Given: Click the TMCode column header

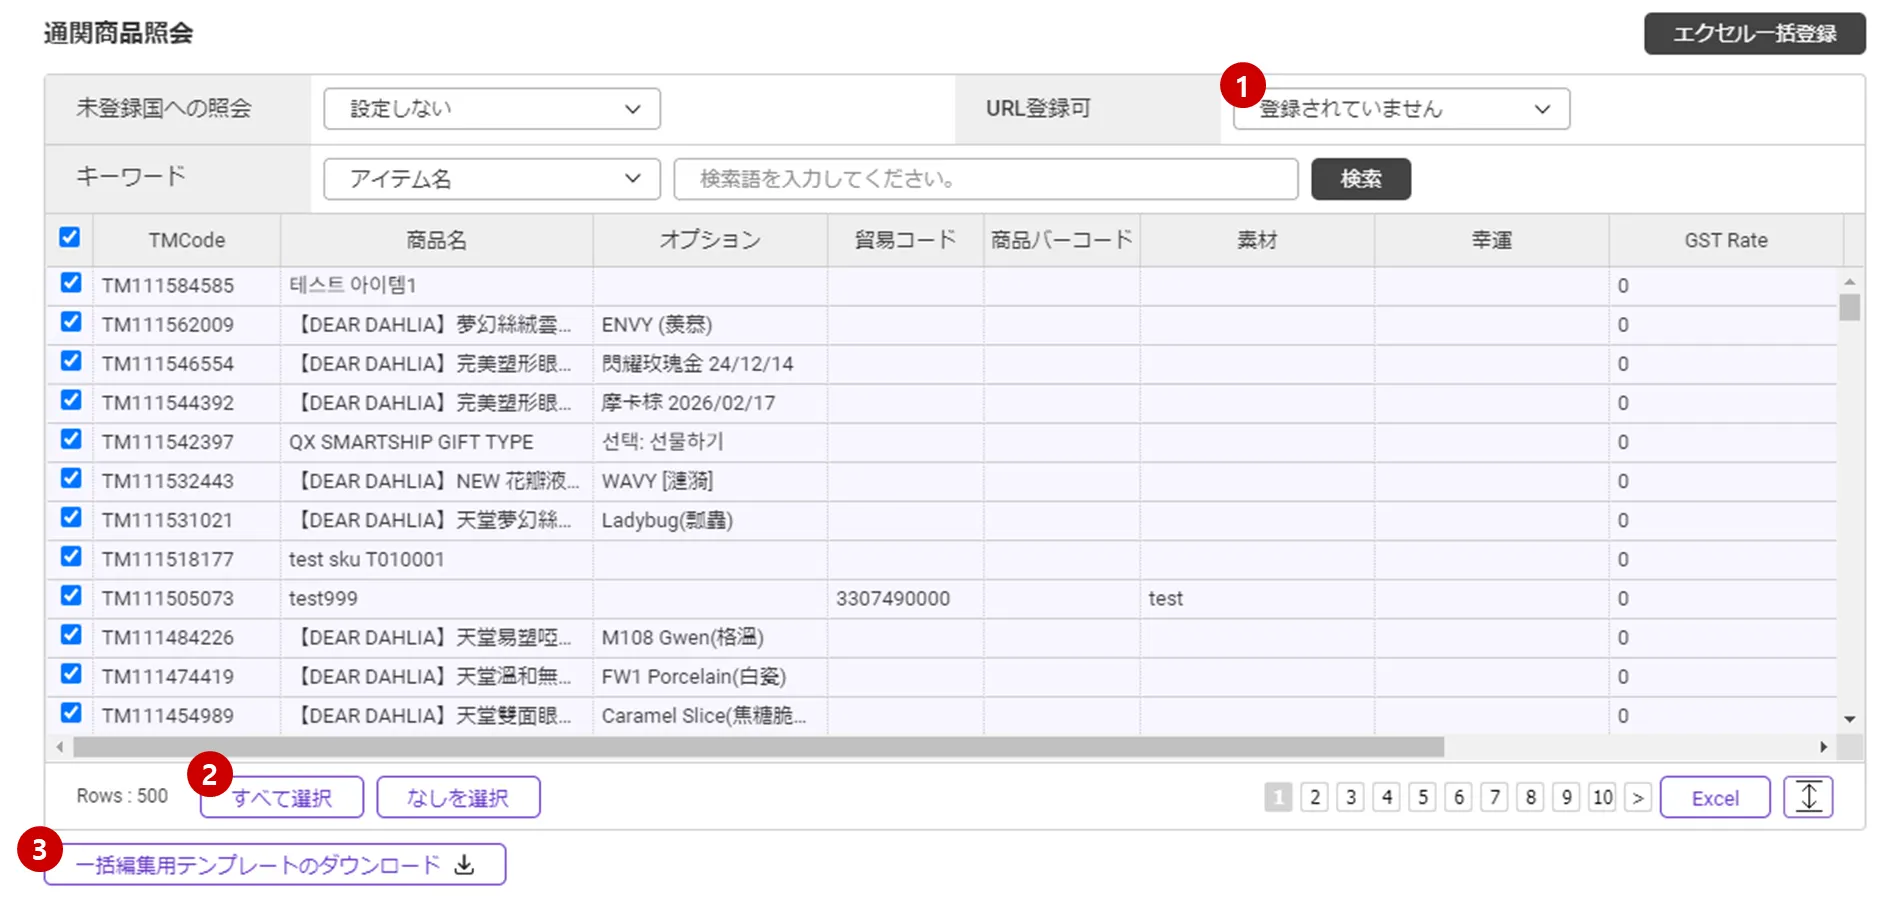Looking at the screenshot, I should tap(187, 240).
